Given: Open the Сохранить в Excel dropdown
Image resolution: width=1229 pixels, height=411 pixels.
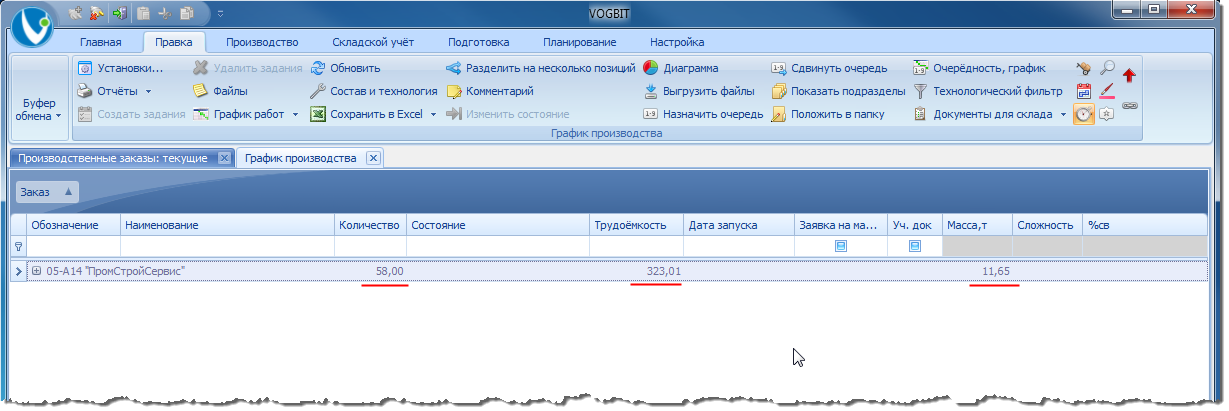Looking at the screenshot, I should pyautogui.click(x=374, y=114).
